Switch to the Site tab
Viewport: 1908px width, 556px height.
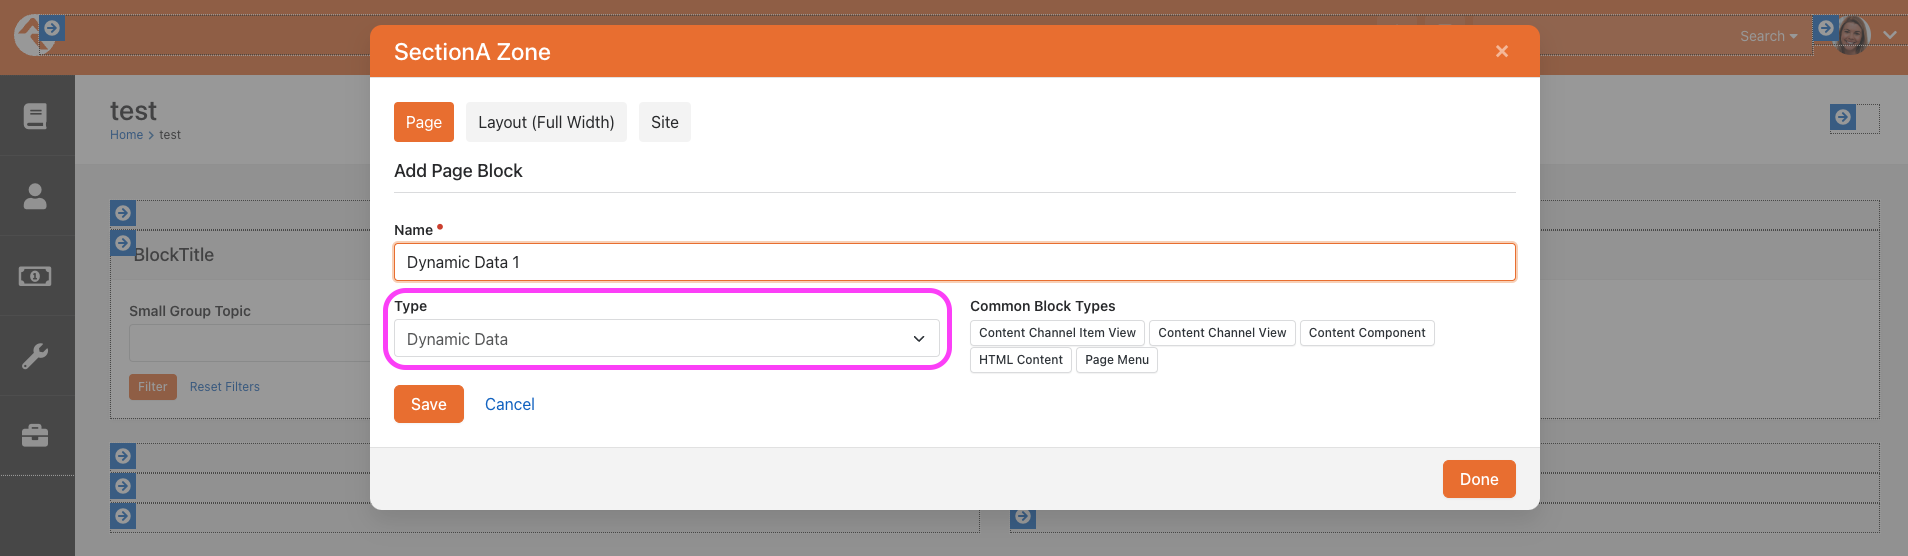(x=665, y=122)
